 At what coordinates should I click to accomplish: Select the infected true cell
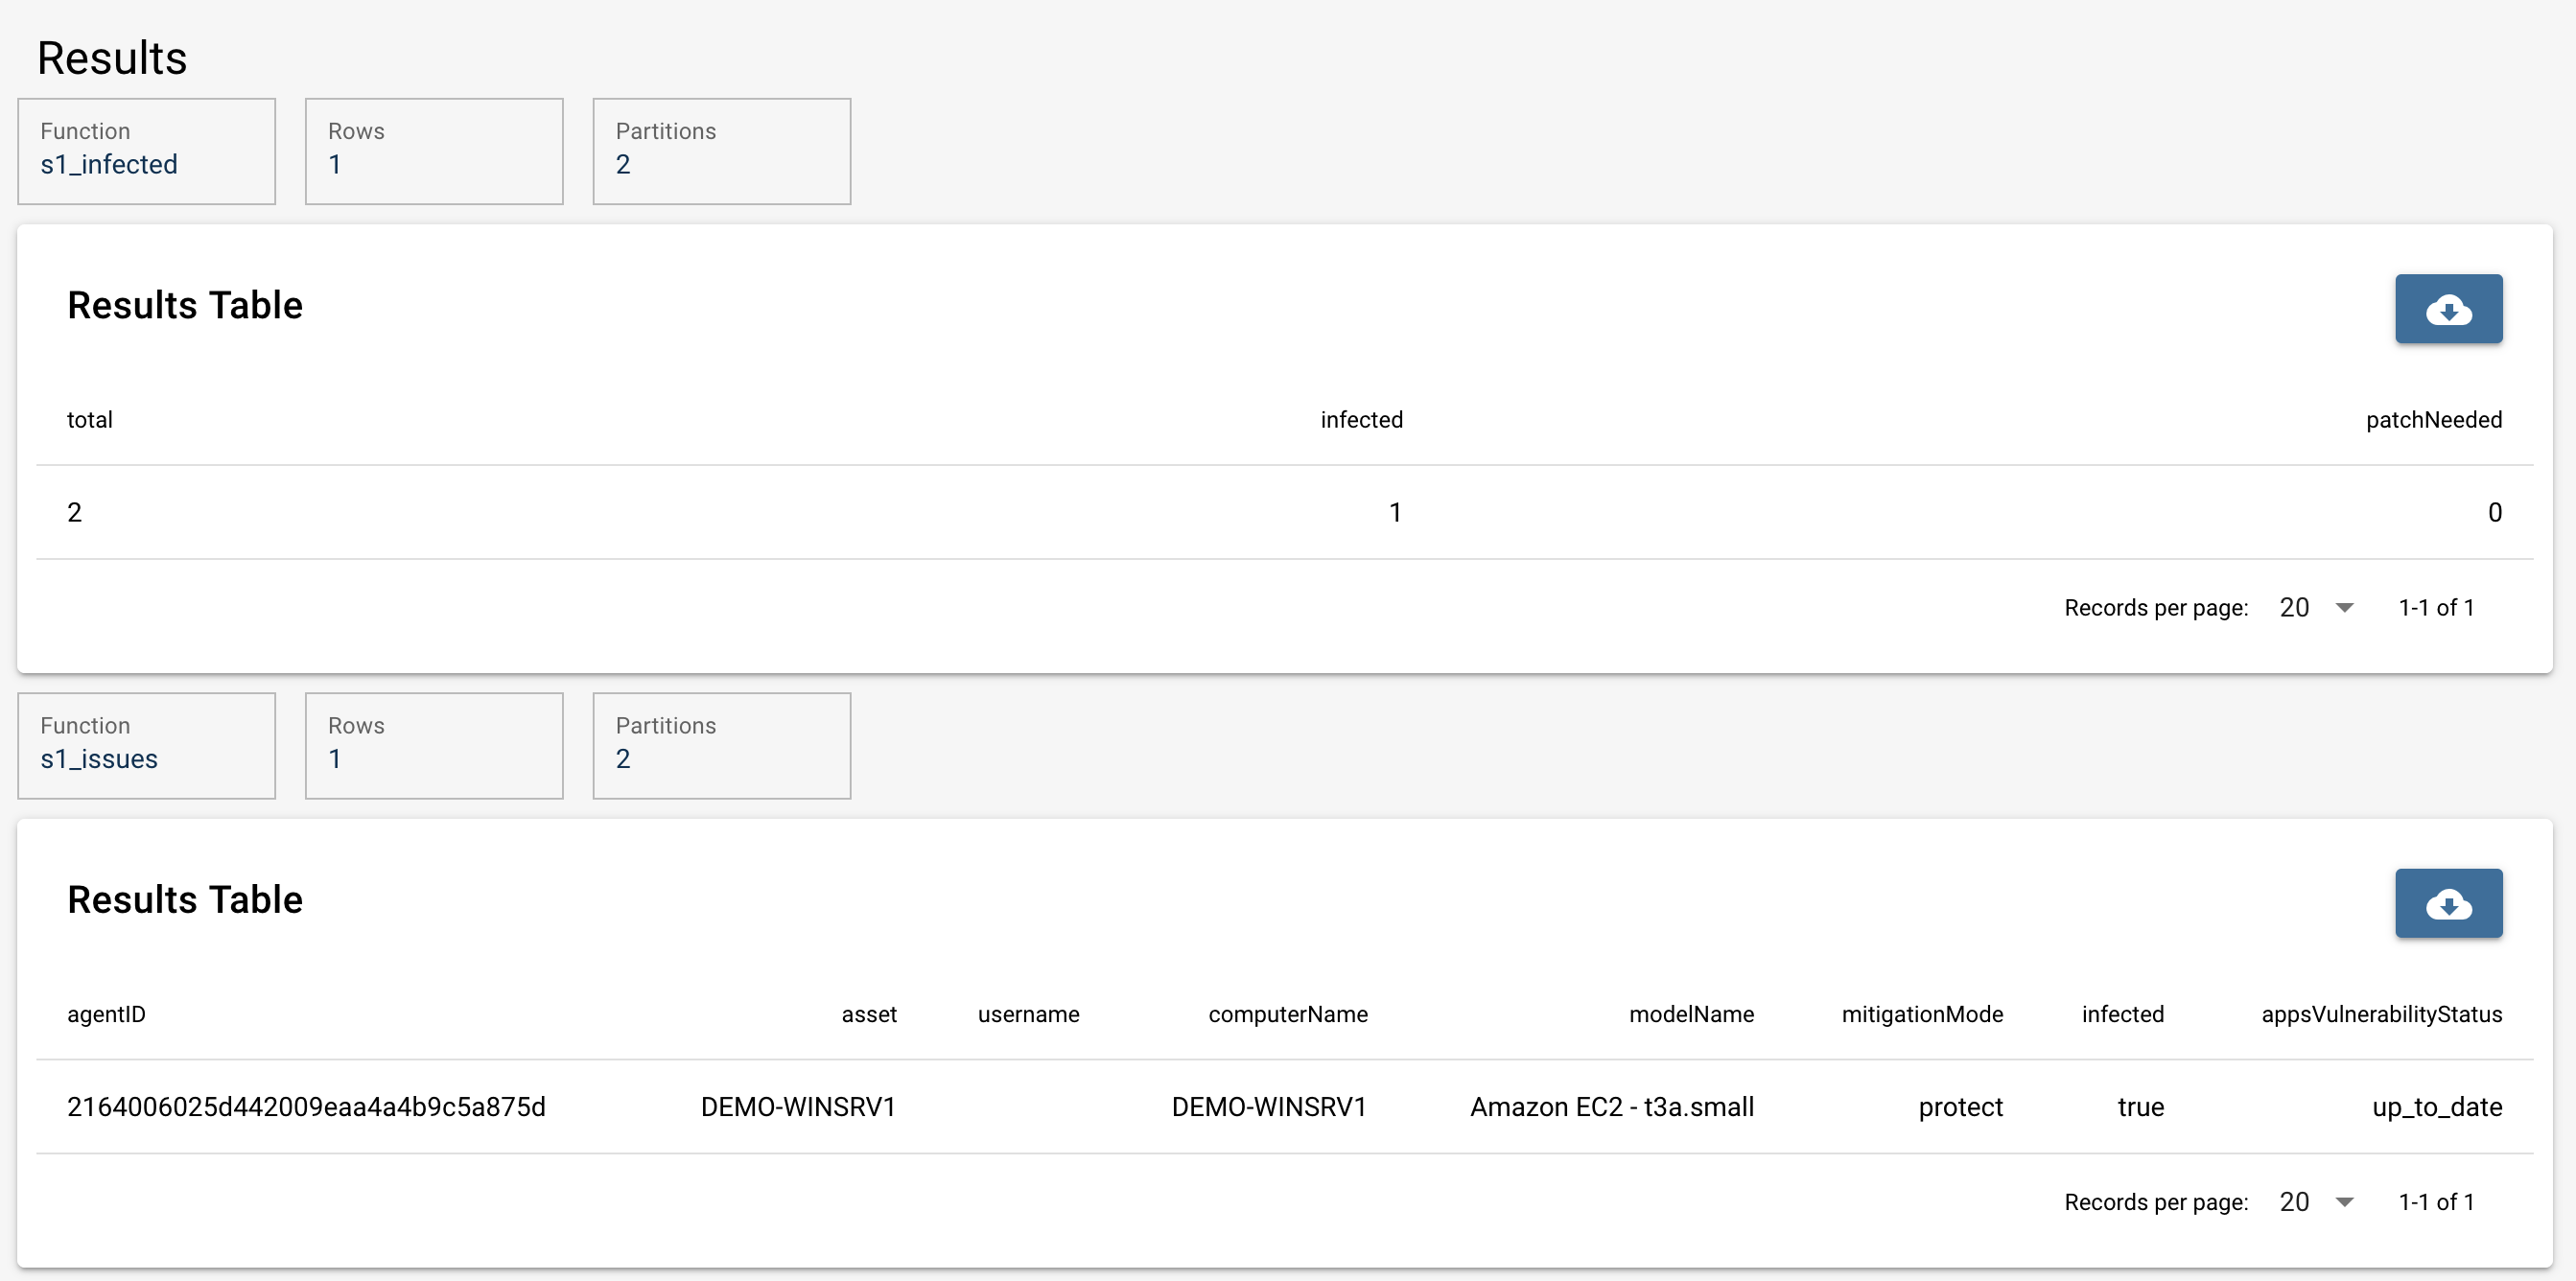2140,1107
